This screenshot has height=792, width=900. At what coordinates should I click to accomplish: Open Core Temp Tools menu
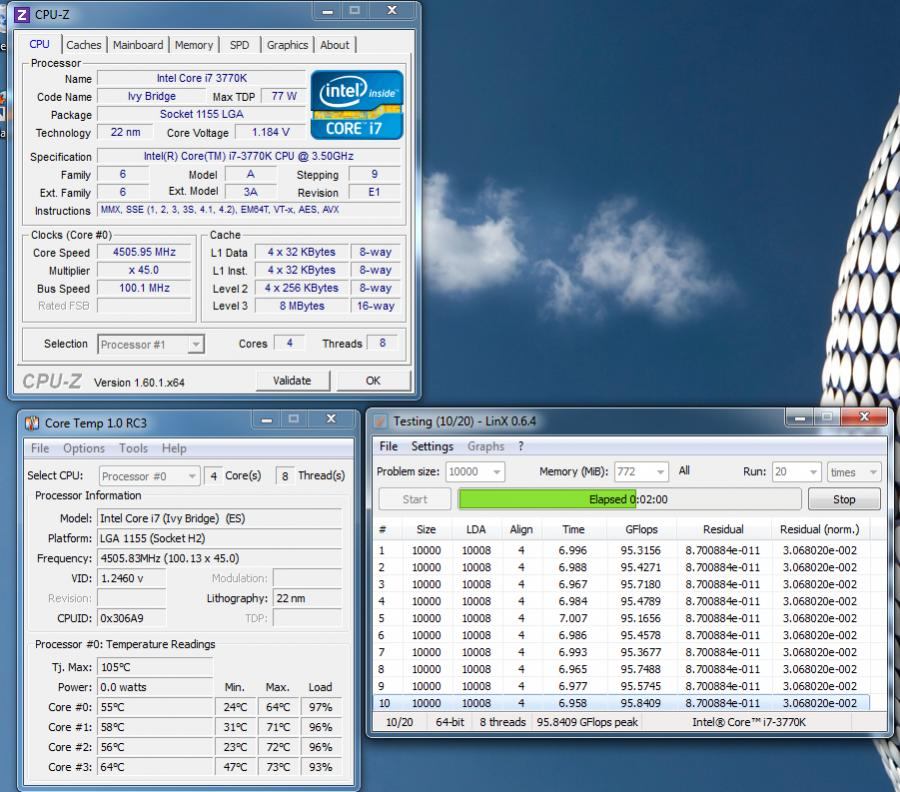[x=133, y=448]
